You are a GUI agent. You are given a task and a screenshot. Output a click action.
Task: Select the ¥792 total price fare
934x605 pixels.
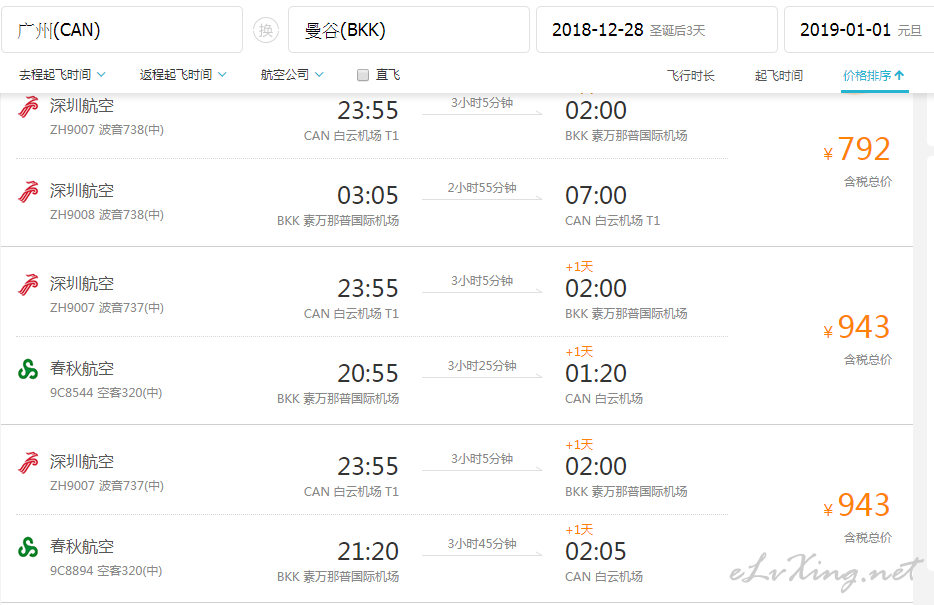858,149
